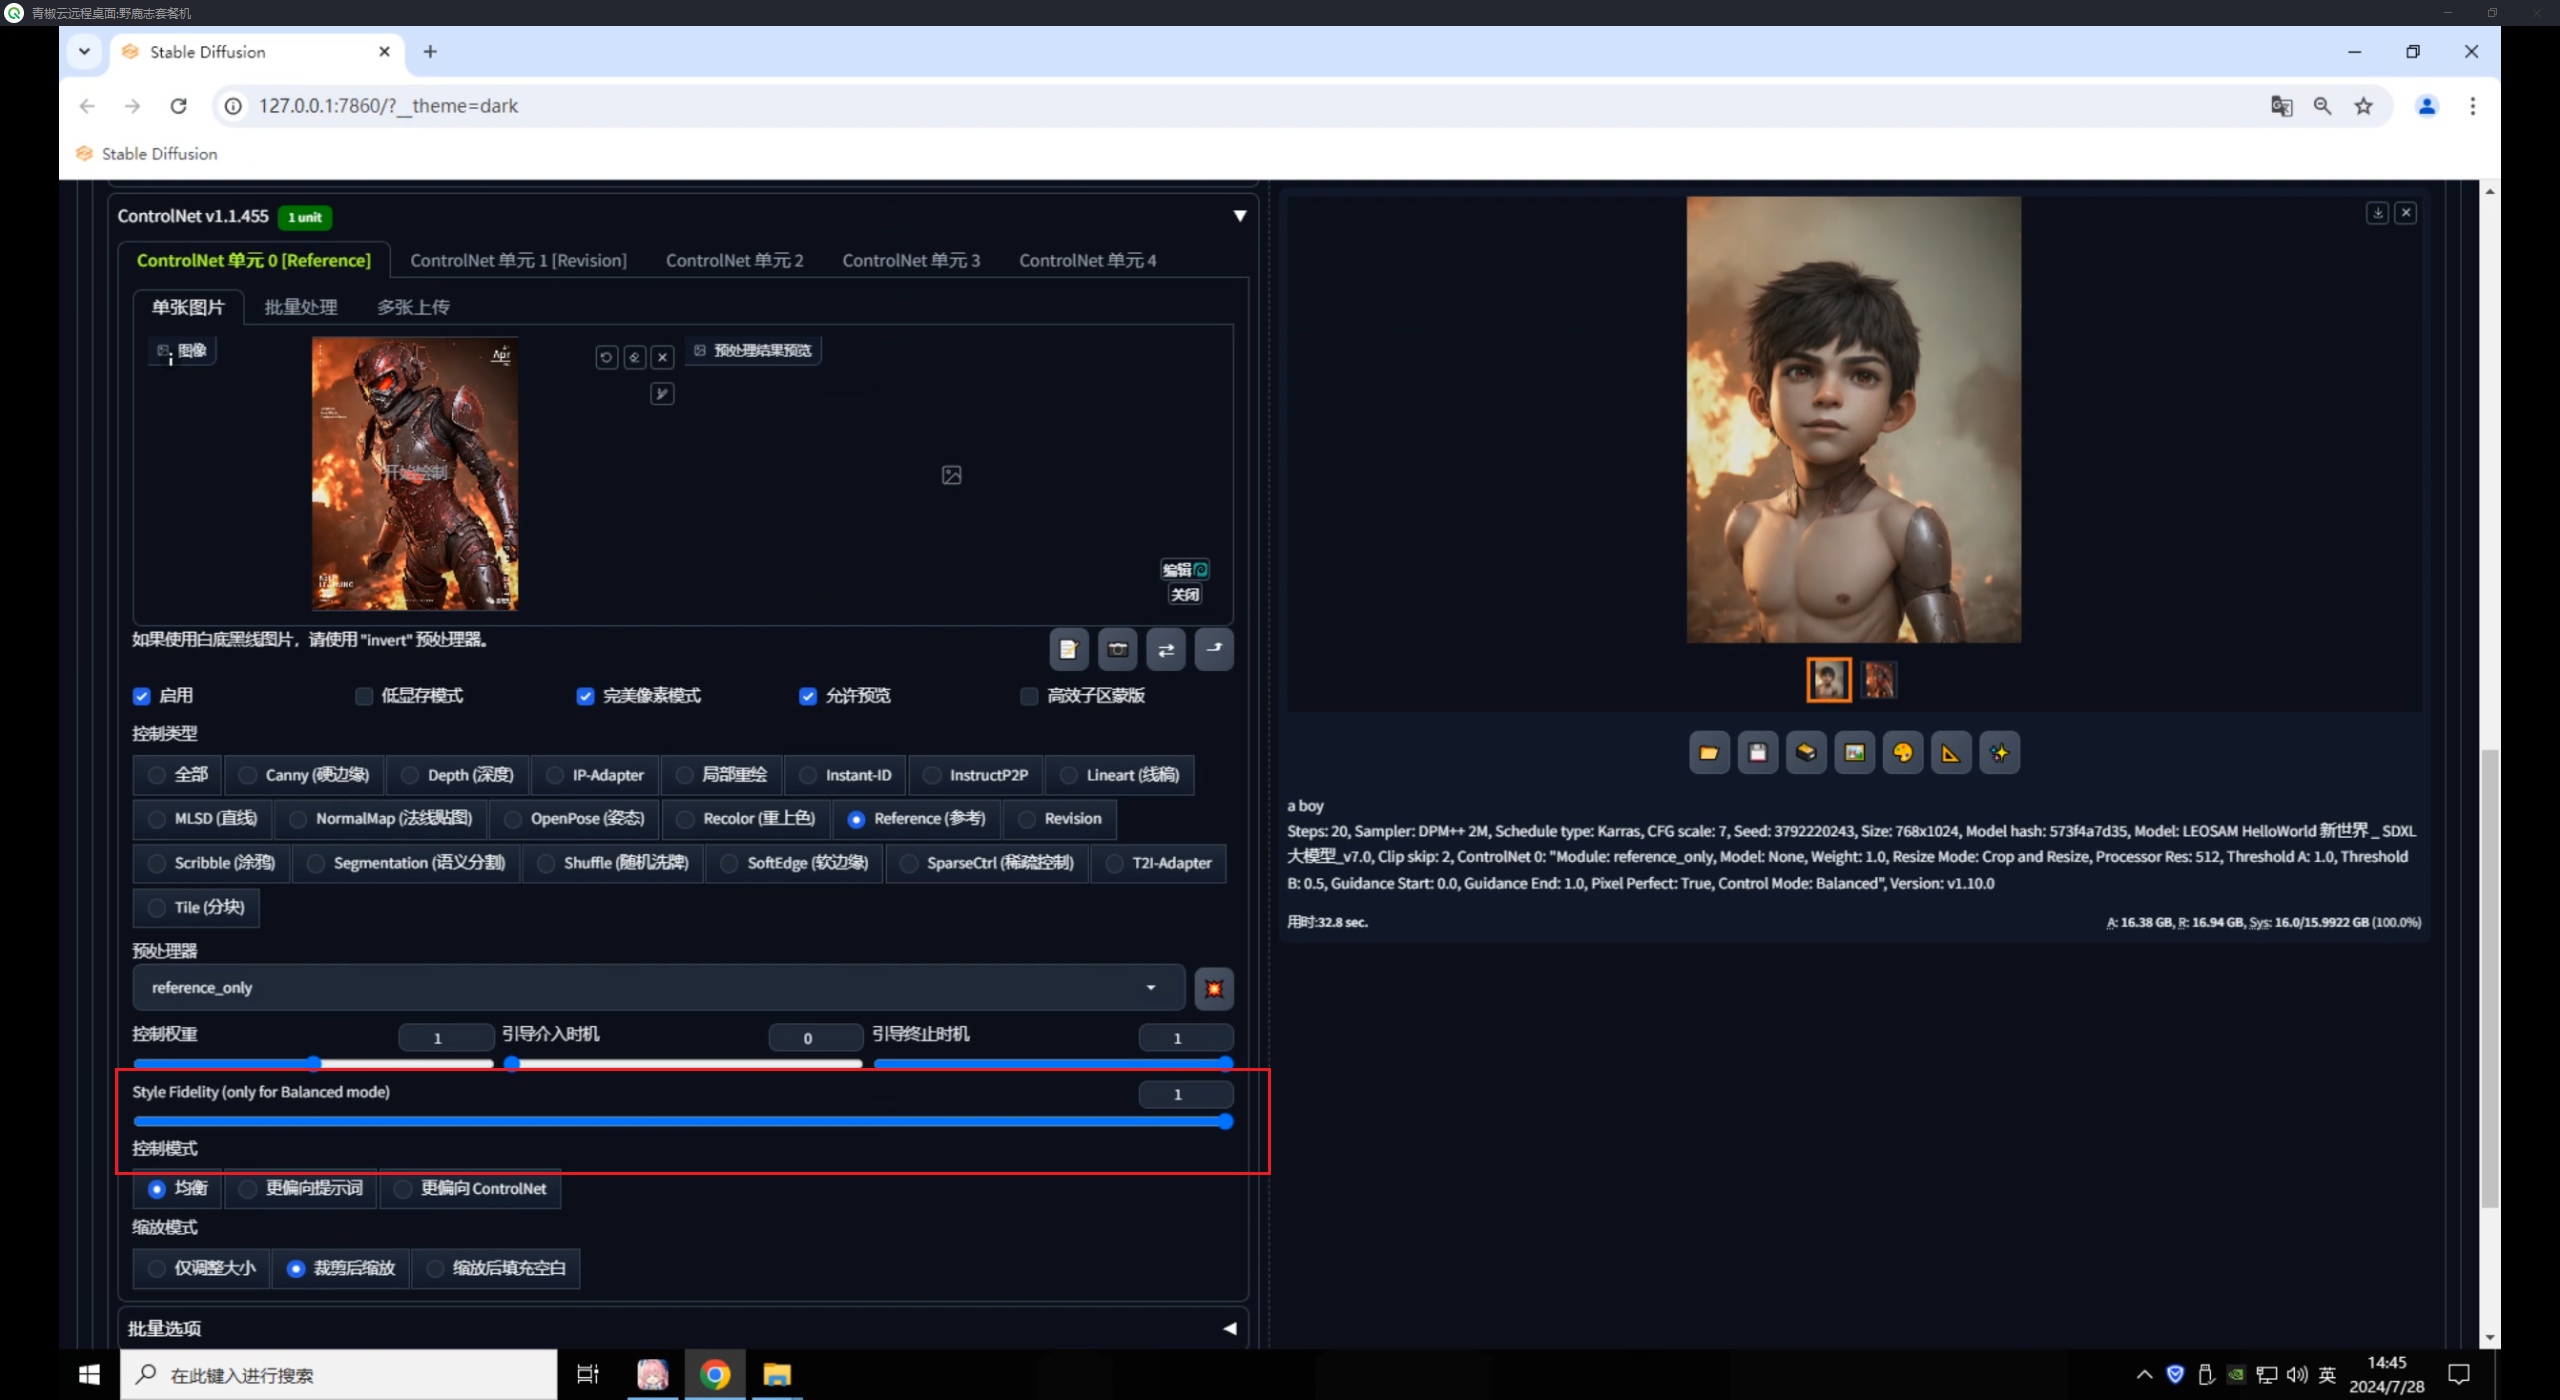
Task: Toggle the 完美像素模式 checkbox
Action: [x=586, y=696]
